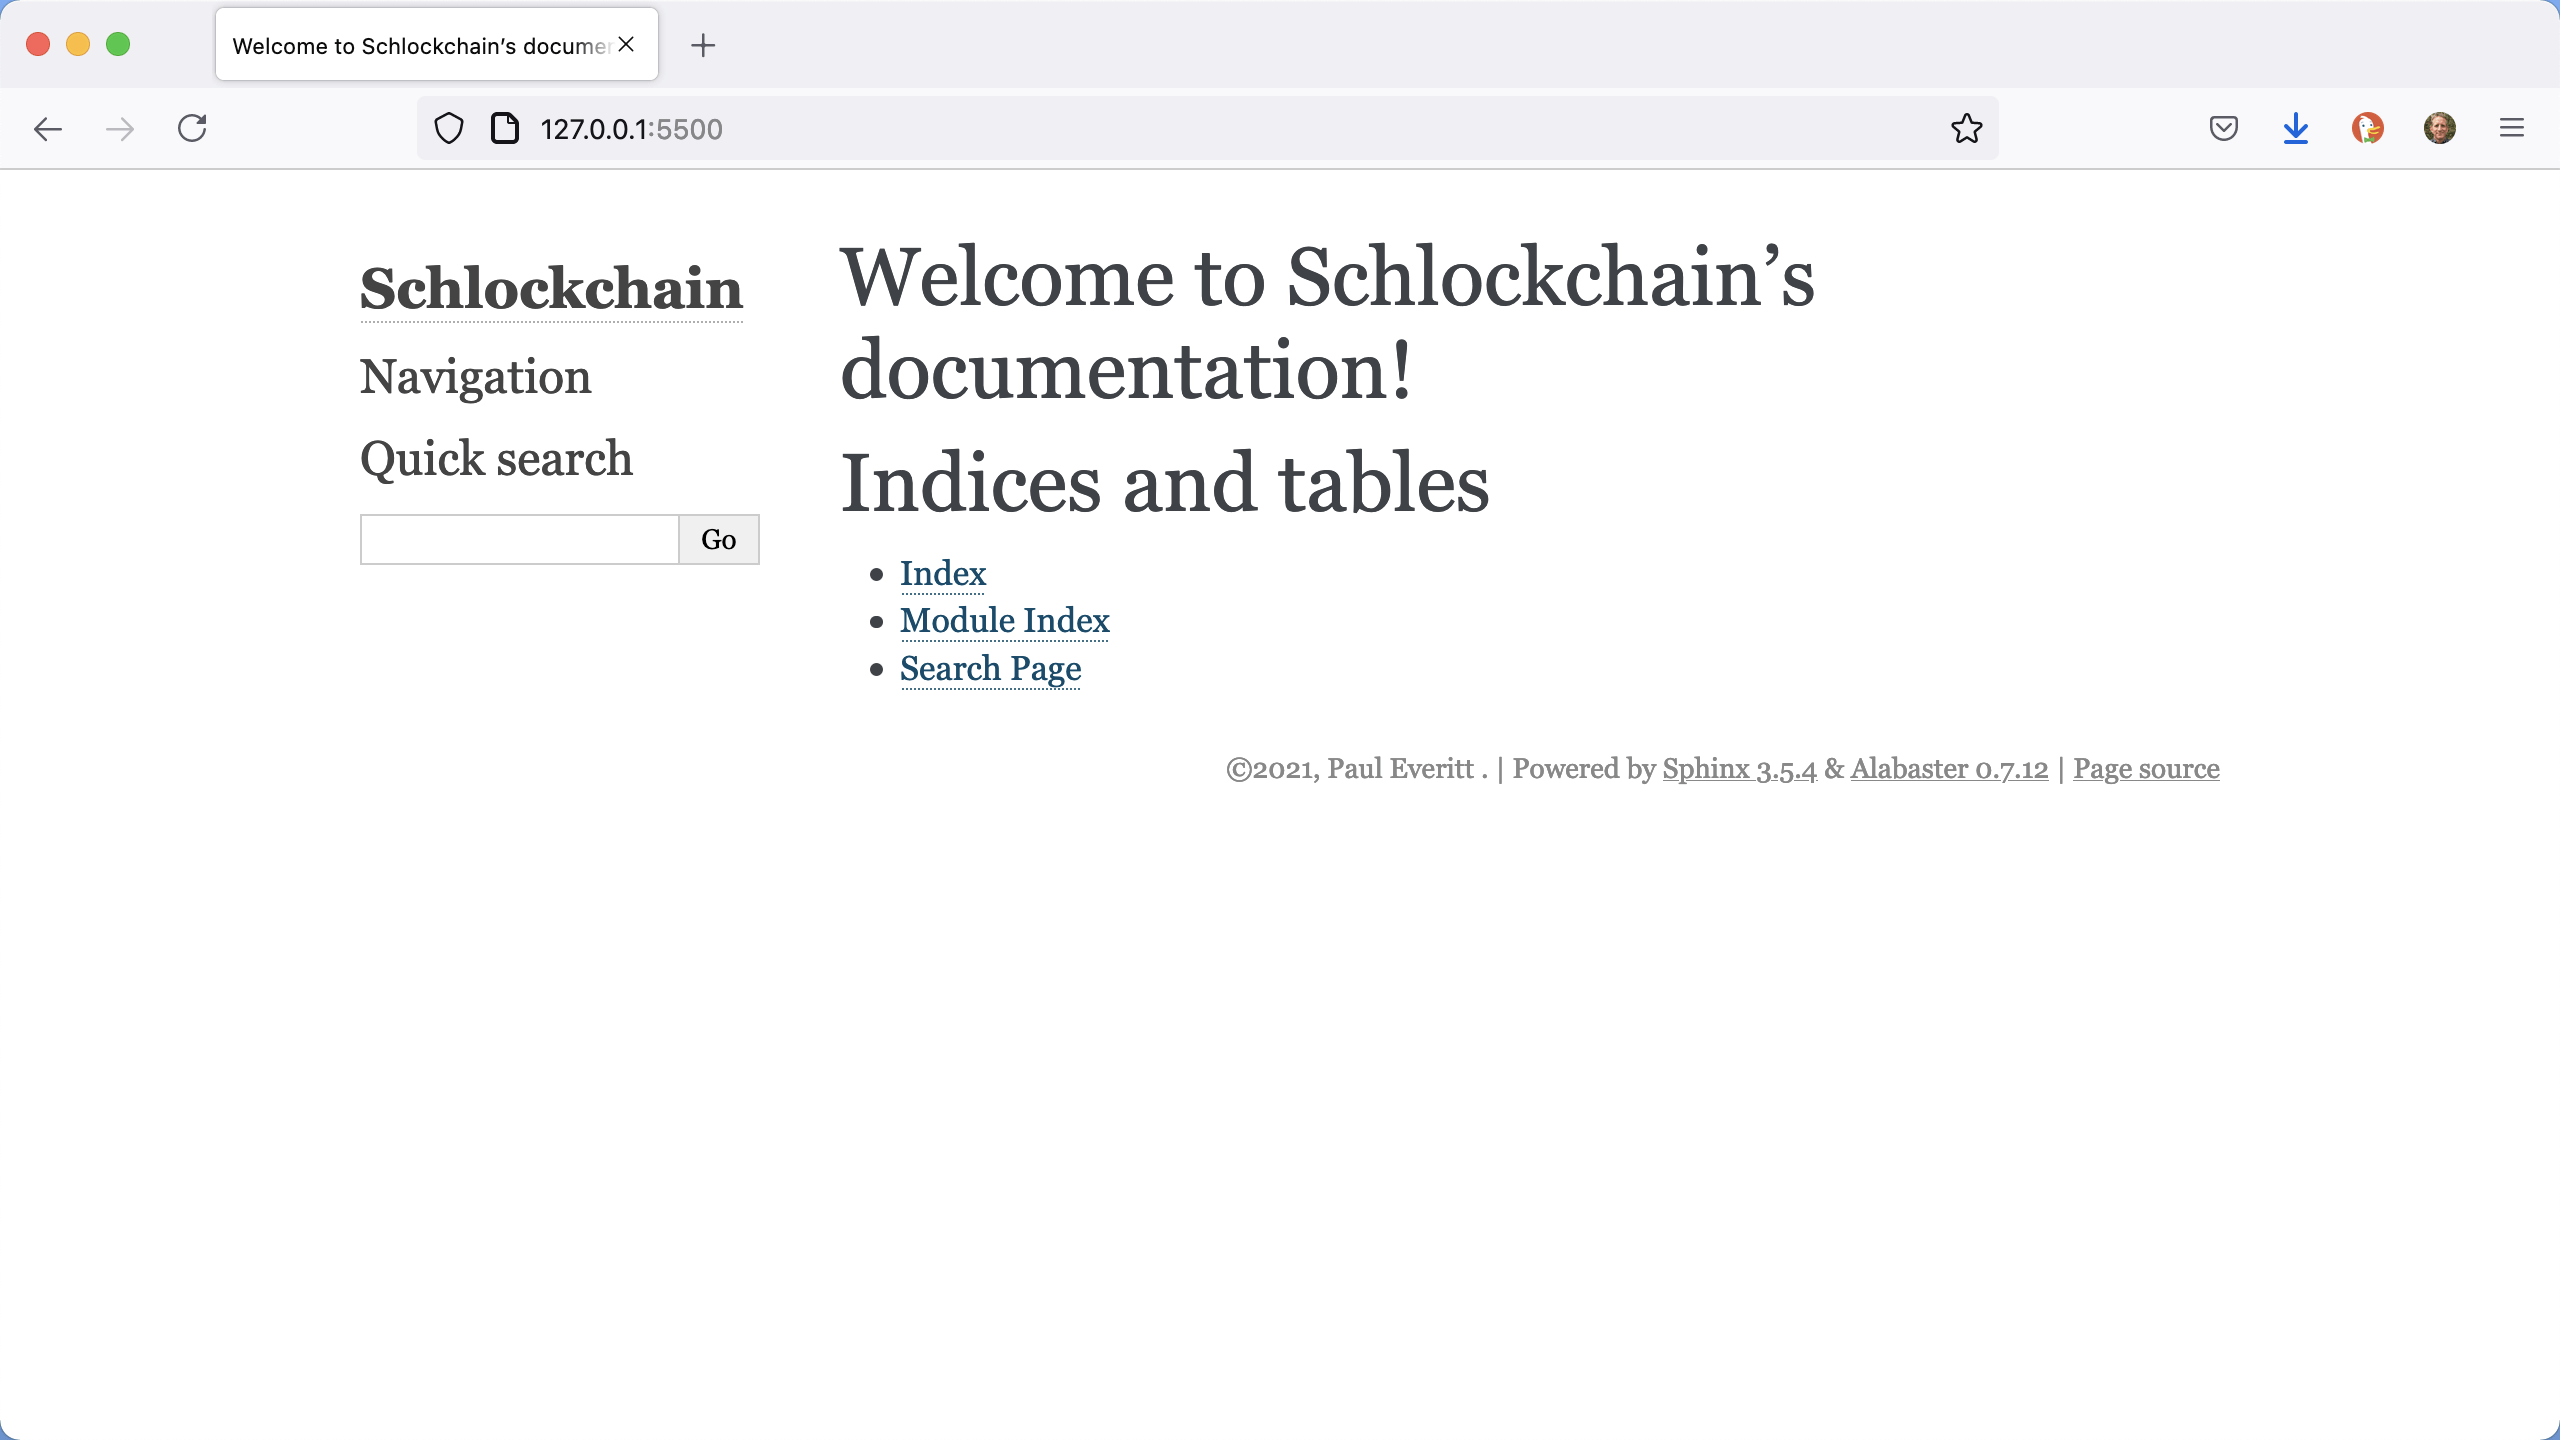Open the Pocket save icon

[2223, 128]
